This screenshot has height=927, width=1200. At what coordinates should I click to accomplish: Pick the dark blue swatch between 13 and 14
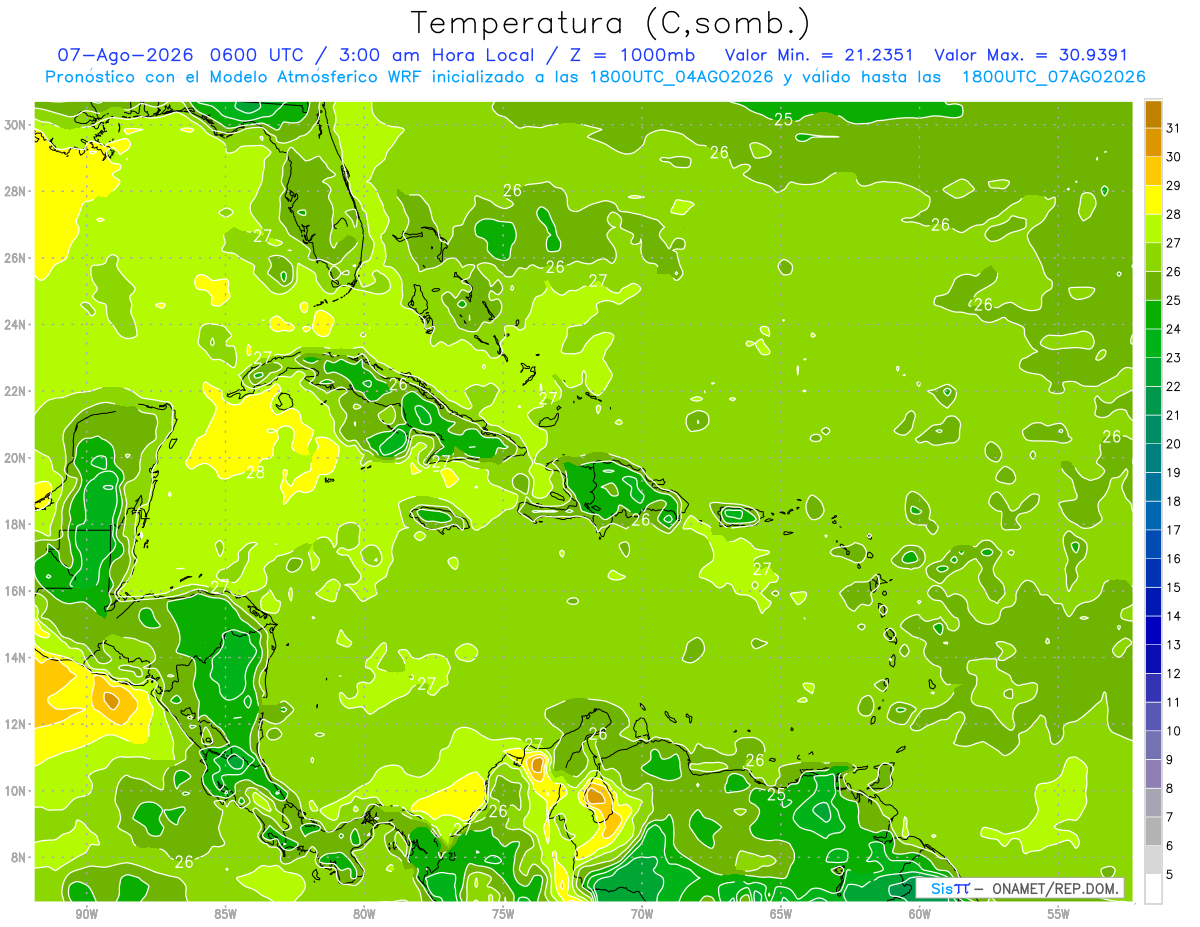click(x=1153, y=630)
